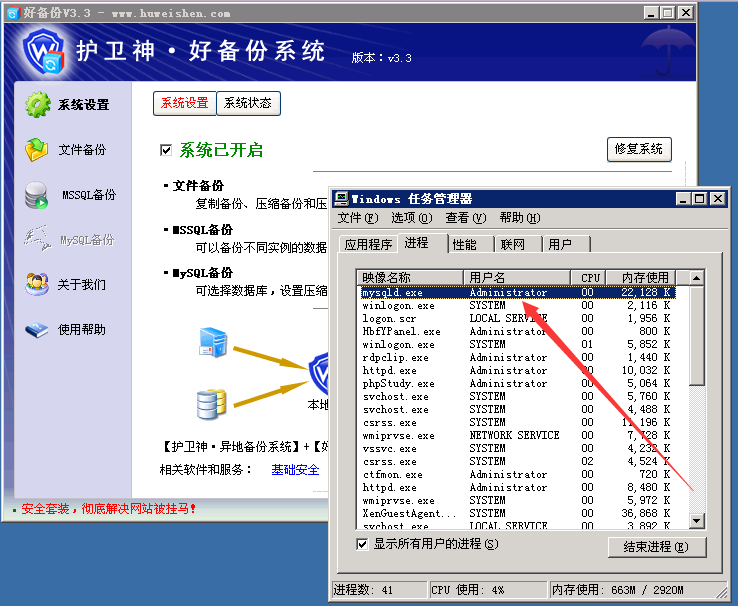Click the process list scrollbar thumb
This screenshot has height=606, width=738.
click(x=697, y=335)
